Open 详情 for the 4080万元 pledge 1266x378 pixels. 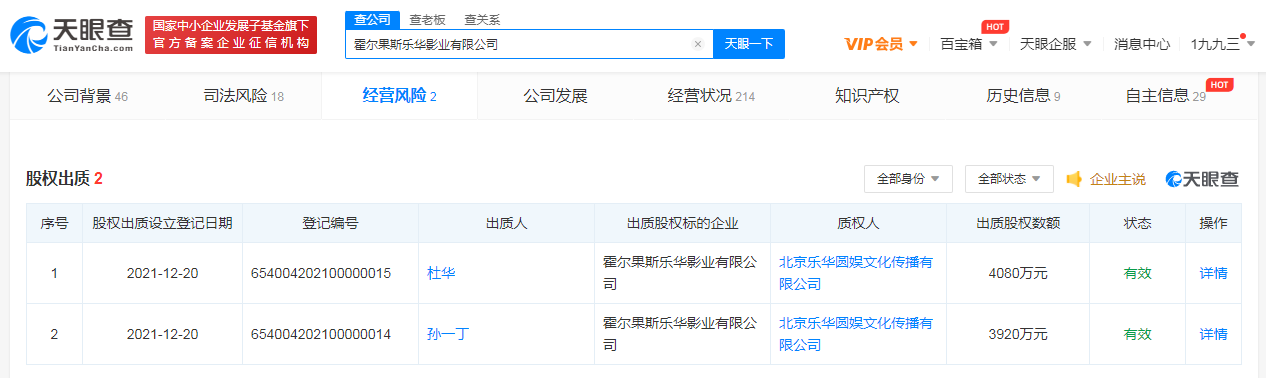[x=1213, y=273]
